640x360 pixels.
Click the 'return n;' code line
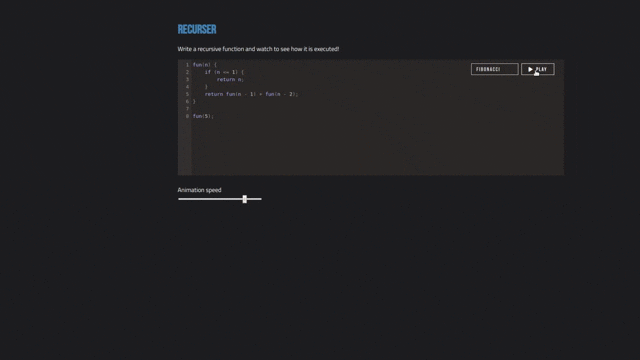230,80
